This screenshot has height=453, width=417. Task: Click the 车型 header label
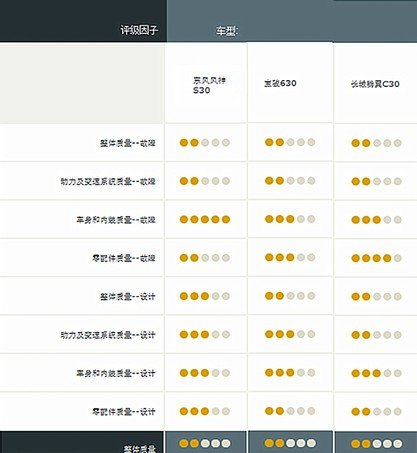click(227, 31)
